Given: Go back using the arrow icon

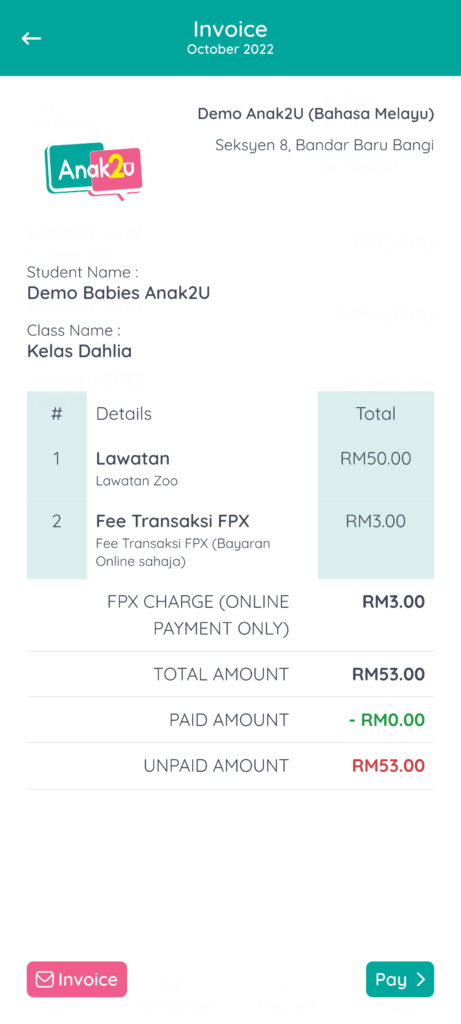Looking at the screenshot, I should click(x=31, y=39).
